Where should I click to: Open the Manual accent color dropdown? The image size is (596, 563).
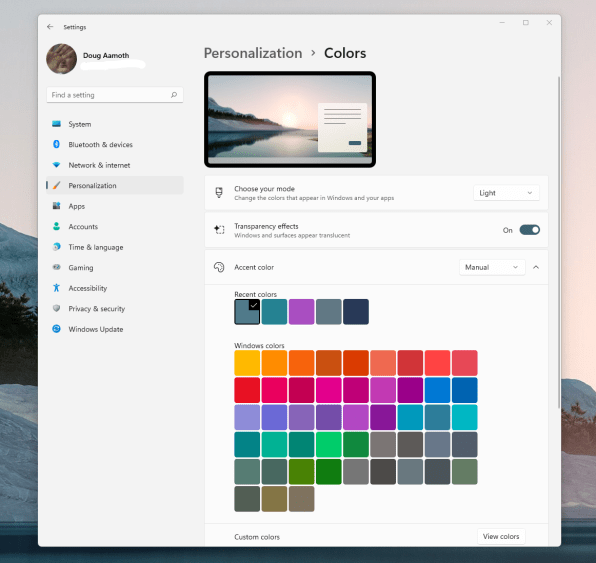(x=492, y=267)
